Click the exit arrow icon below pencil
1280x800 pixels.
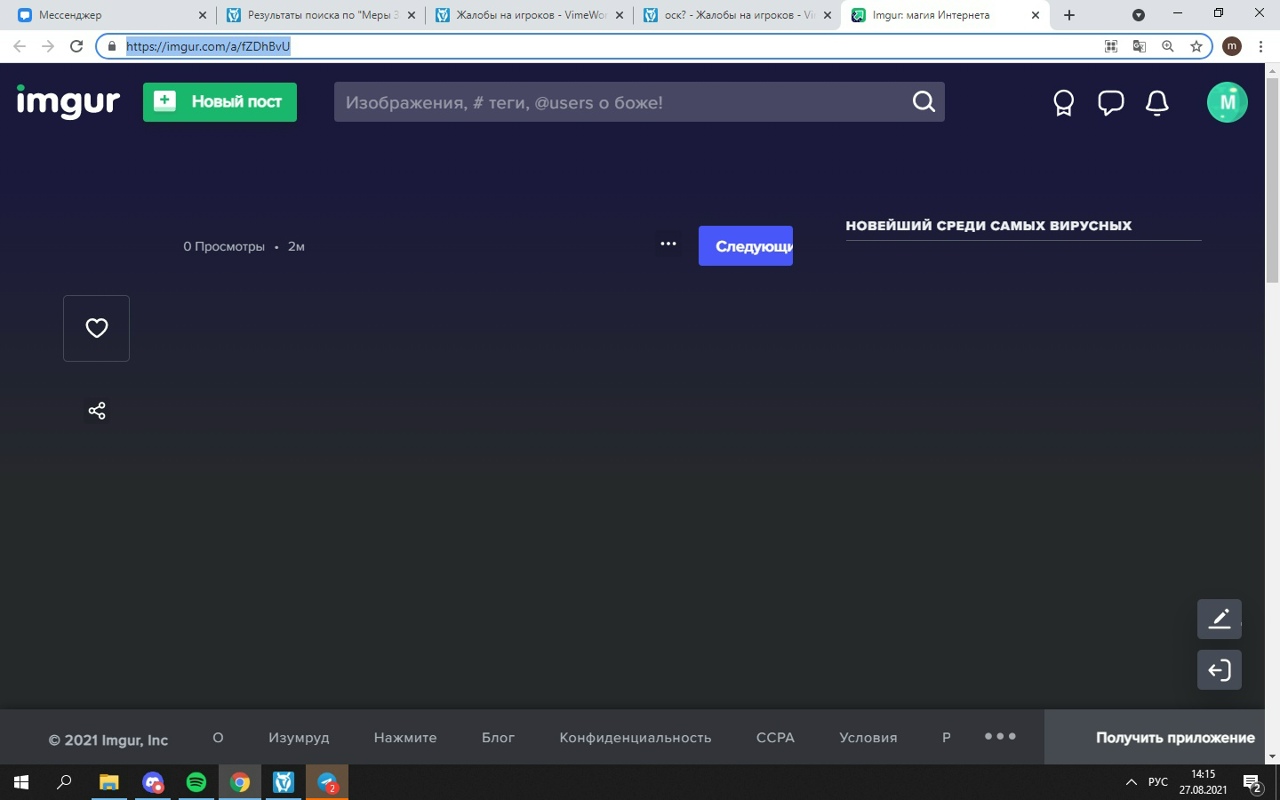(x=1219, y=670)
